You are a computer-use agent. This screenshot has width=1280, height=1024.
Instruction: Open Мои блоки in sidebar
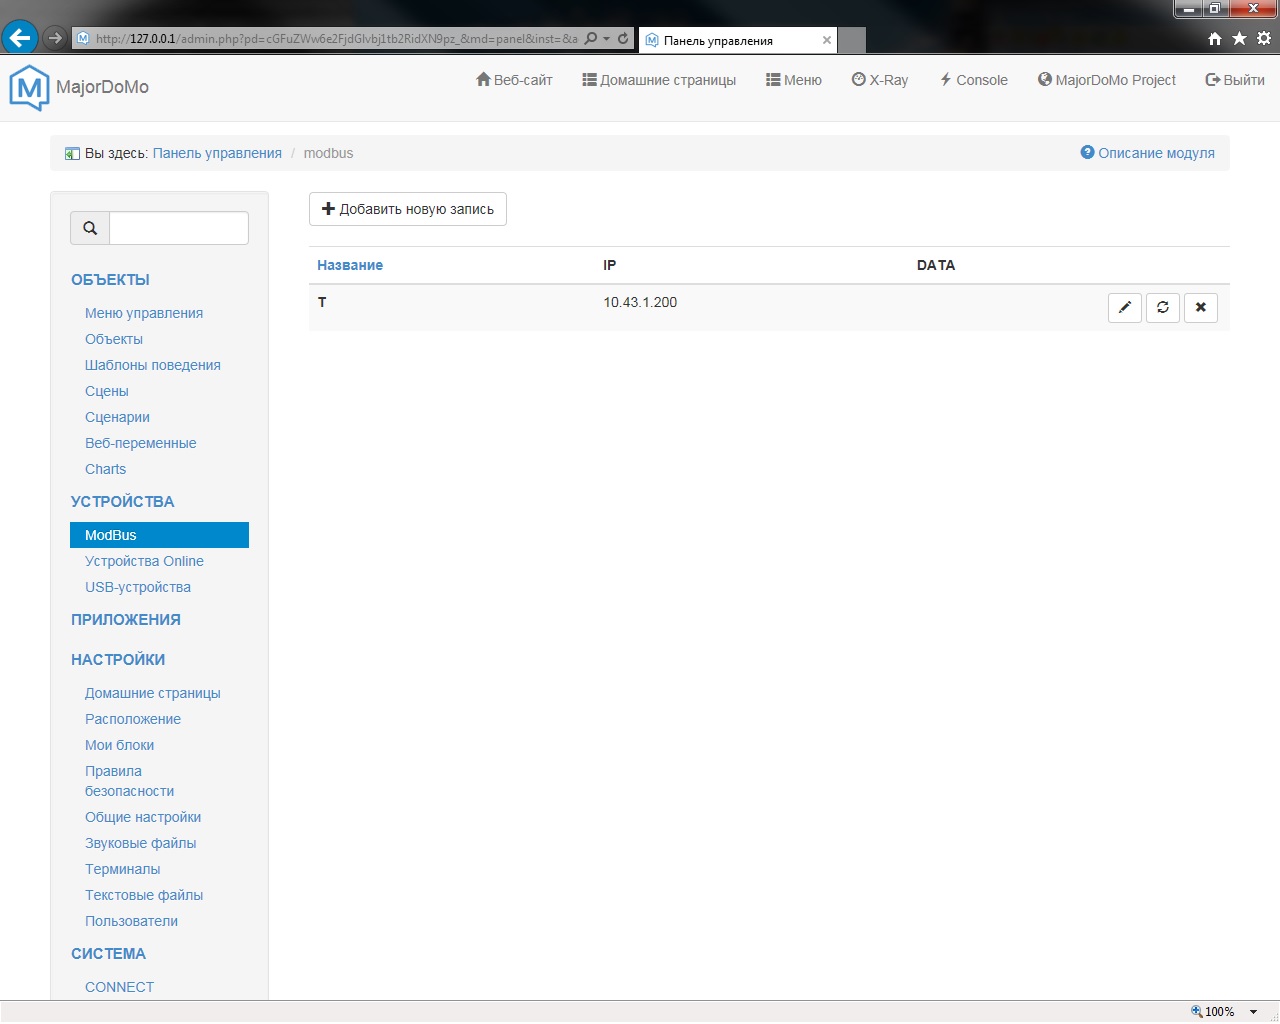tap(120, 745)
